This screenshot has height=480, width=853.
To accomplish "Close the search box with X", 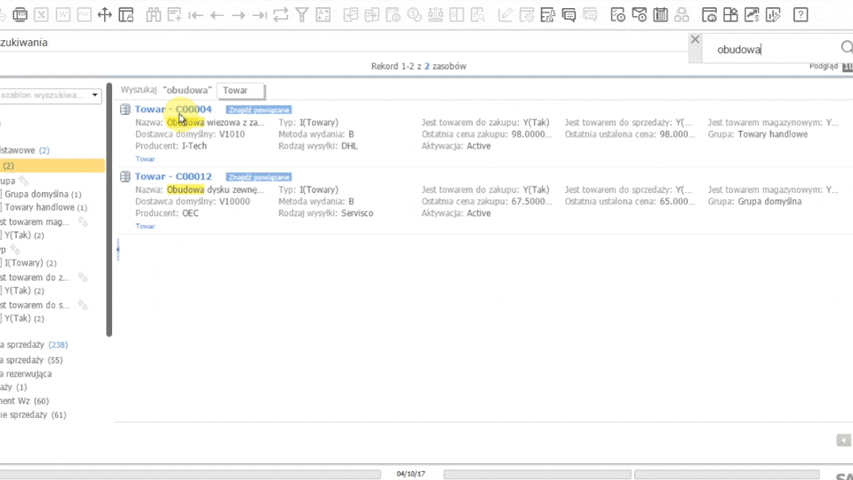I will (x=695, y=39).
